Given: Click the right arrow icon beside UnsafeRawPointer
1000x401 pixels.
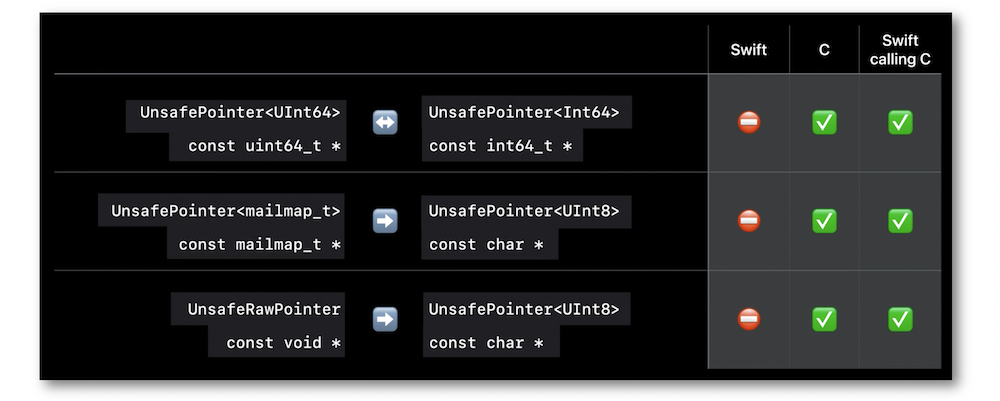Looking at the screenshot, I should click(385, 319).
